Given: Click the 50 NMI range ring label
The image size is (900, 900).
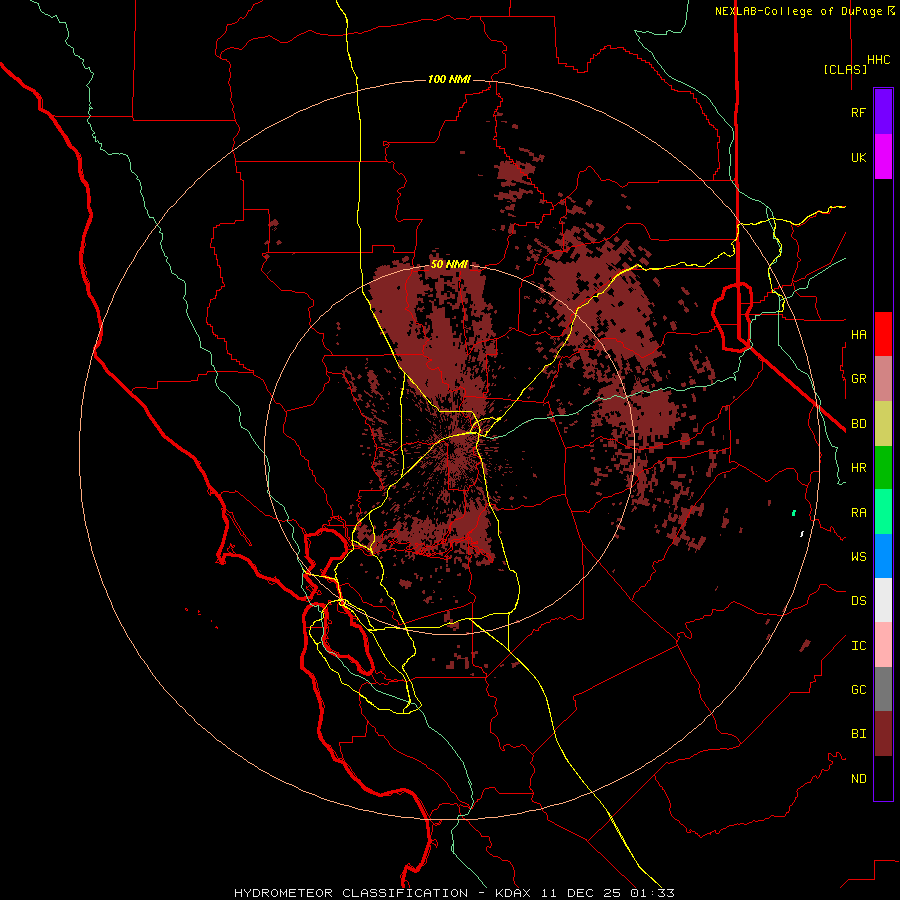Looking at the screenshot, I should coord(449,265).
